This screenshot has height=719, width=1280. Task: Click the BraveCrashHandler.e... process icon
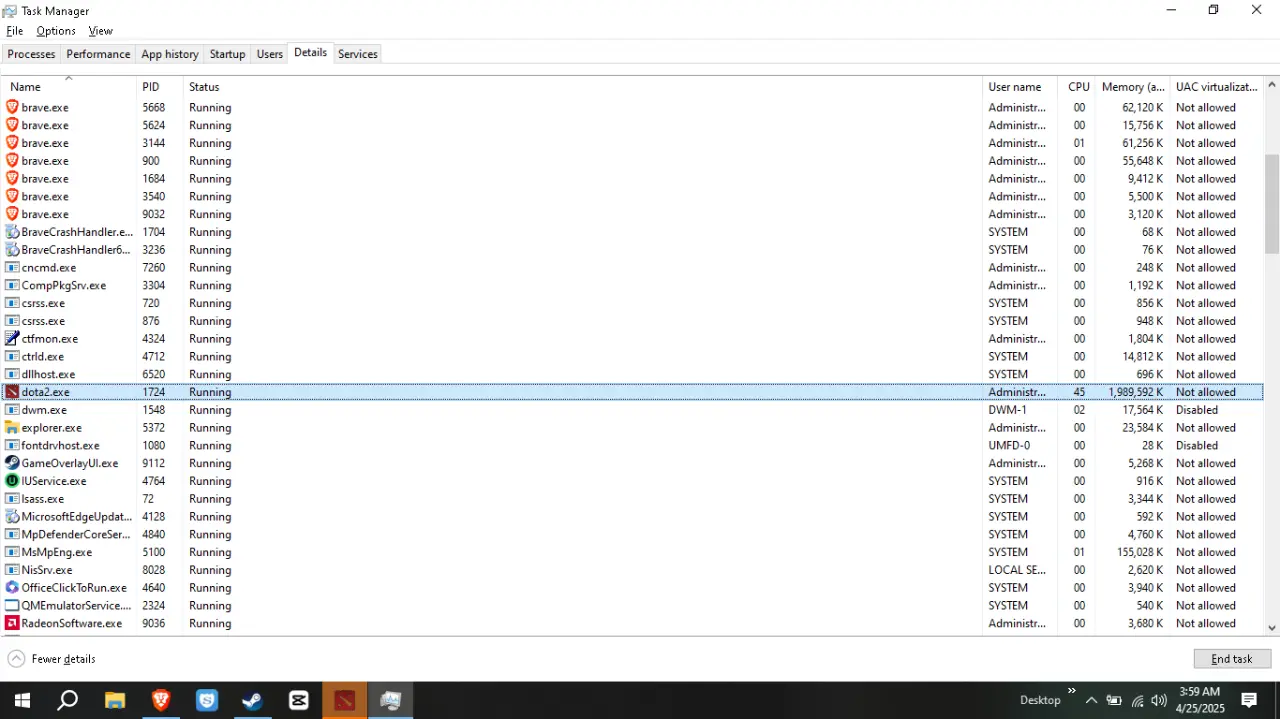click(x=12, y=232)
